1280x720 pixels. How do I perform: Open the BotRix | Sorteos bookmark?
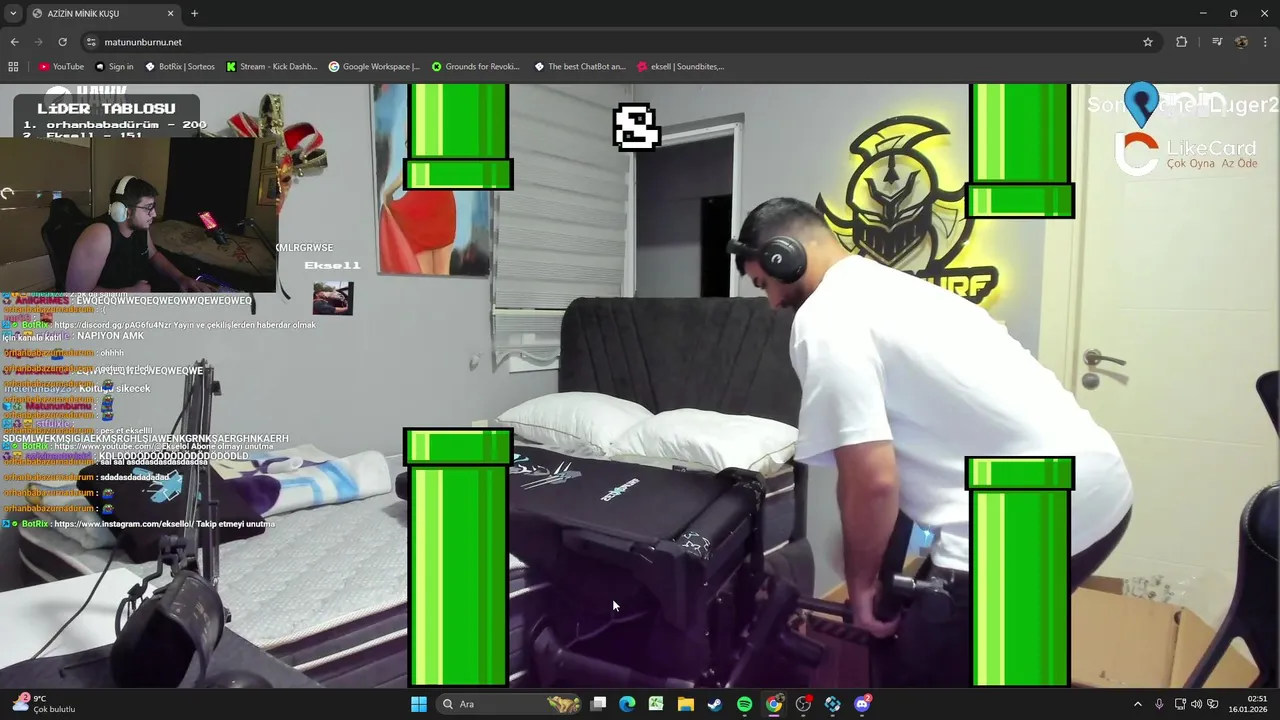(180, 67)
